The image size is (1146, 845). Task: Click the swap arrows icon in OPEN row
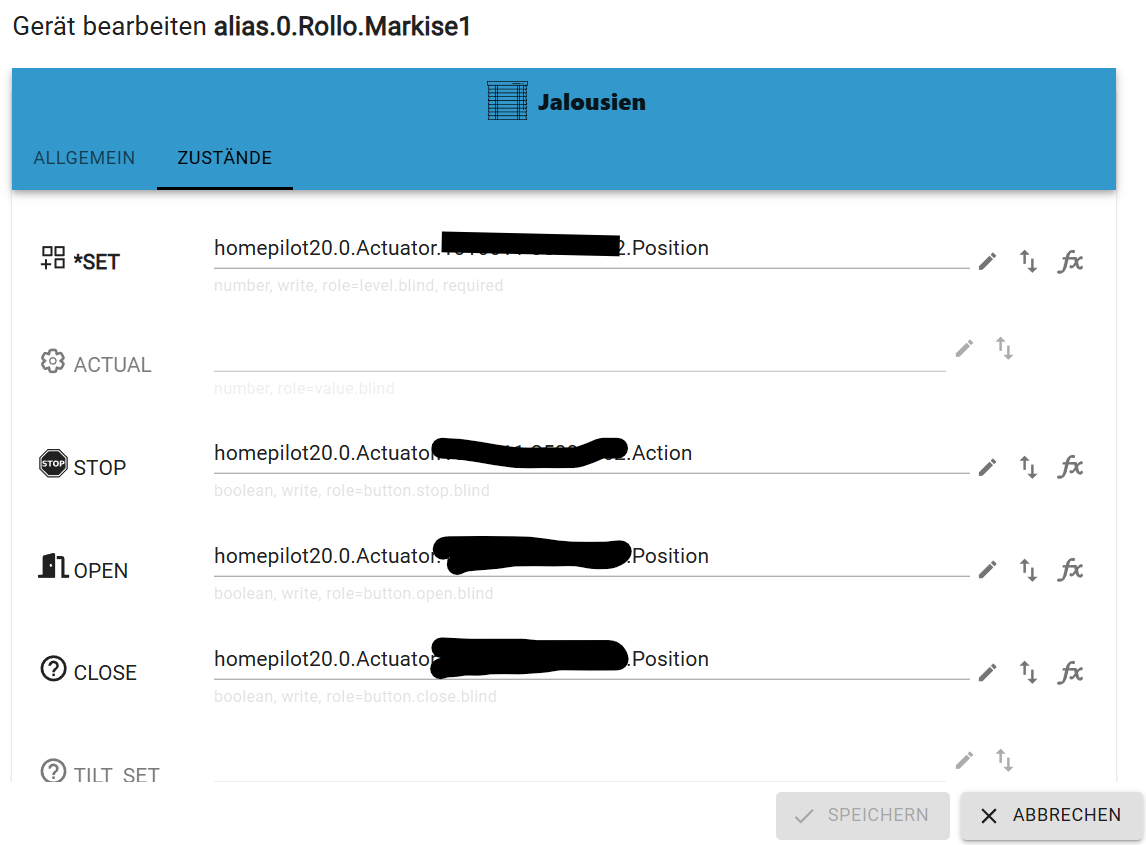(1028, 570)
